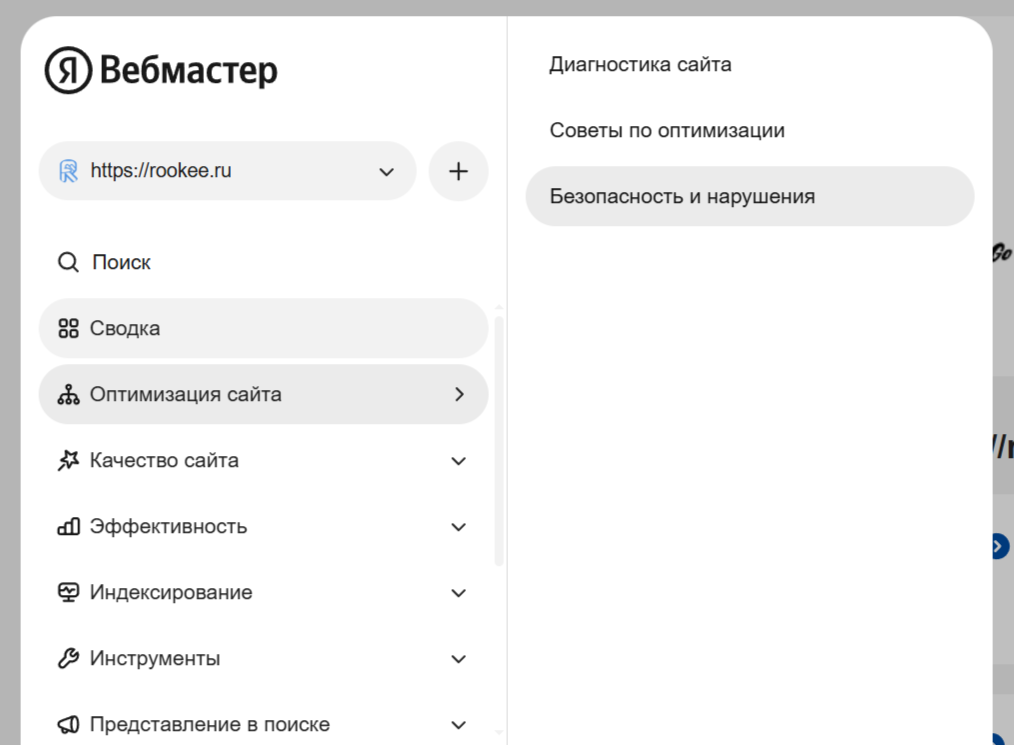Expand the Эффективность section chevron
The width and height of the screenshot is (1014, 745).
coord(459,527)
